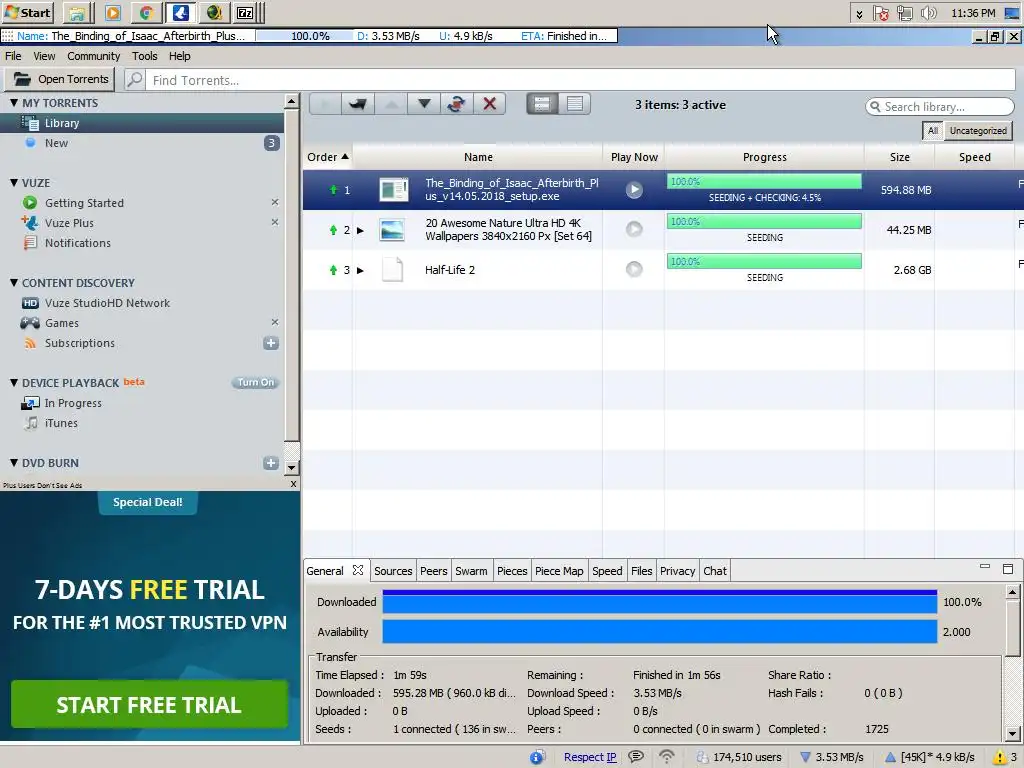The width and height of the screenshot is (1024, 768).
Task: Collapse the MY TORRENTS section
Action: click(14, 103)
